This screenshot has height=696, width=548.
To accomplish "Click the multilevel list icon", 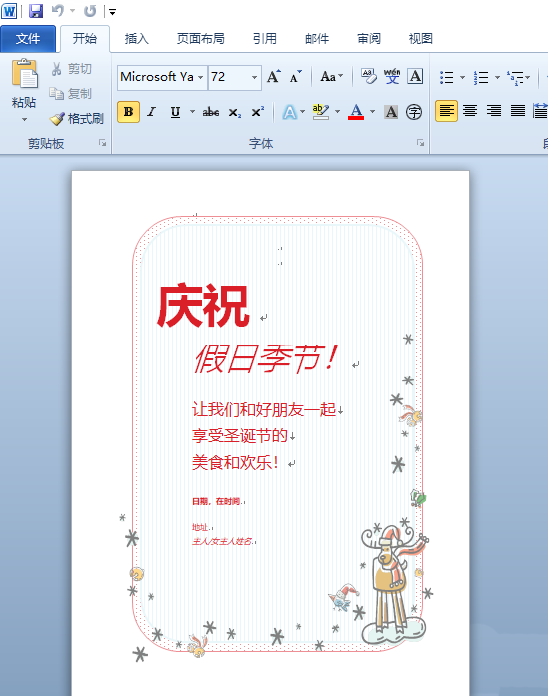I will (x=516, y=77).
